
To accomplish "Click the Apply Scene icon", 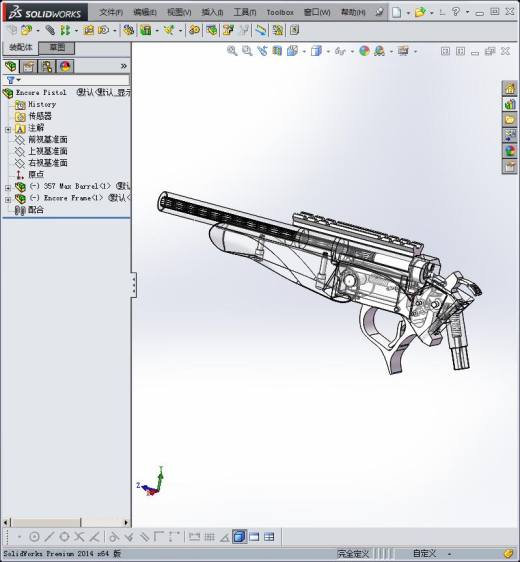I will (379, 51).
